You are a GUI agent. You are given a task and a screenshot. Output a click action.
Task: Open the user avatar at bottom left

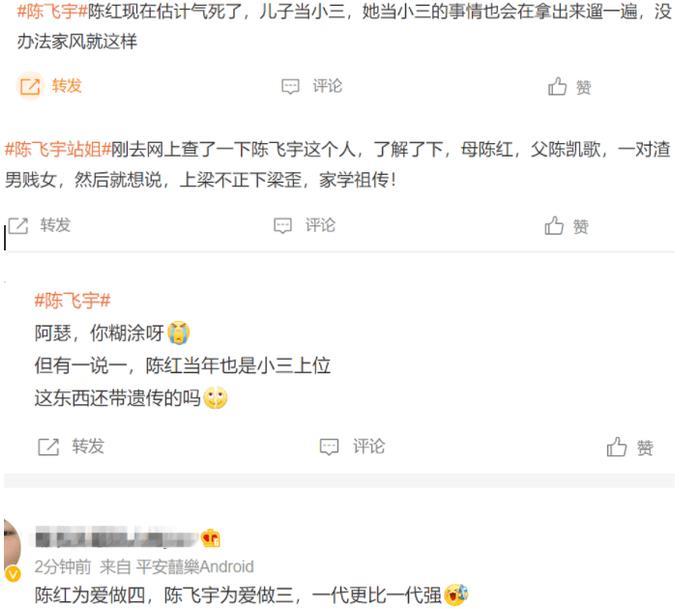coord(12,547)
